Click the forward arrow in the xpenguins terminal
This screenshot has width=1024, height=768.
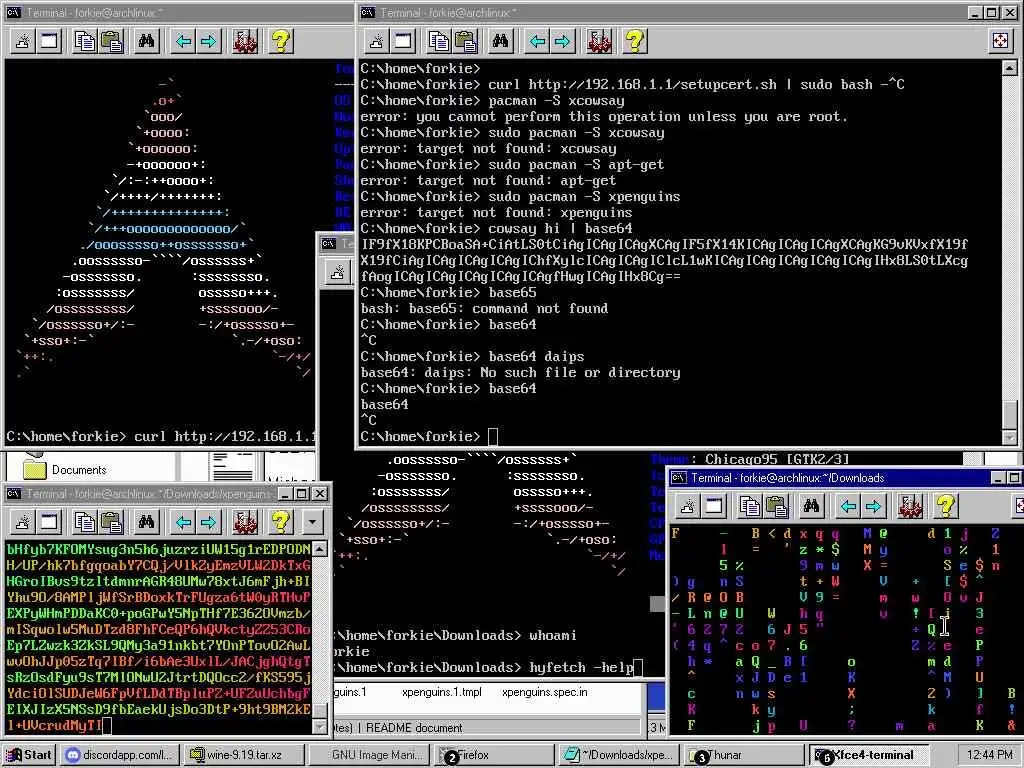(208, 522)
